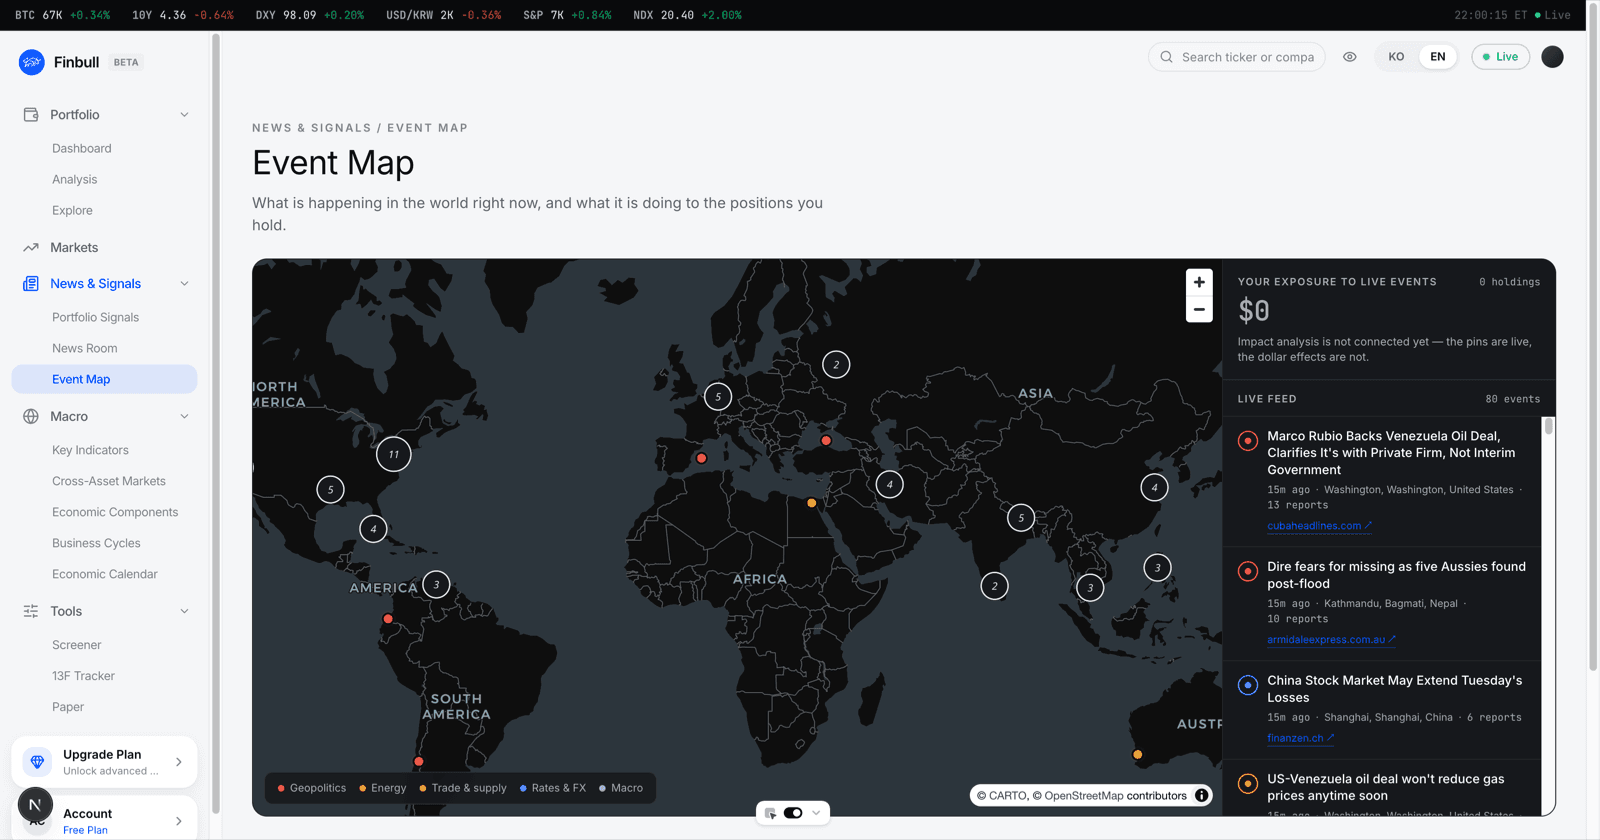Toggle the switch in the floating widget
The width and height of the screenshot is (1600, 840).
(793, 813)
